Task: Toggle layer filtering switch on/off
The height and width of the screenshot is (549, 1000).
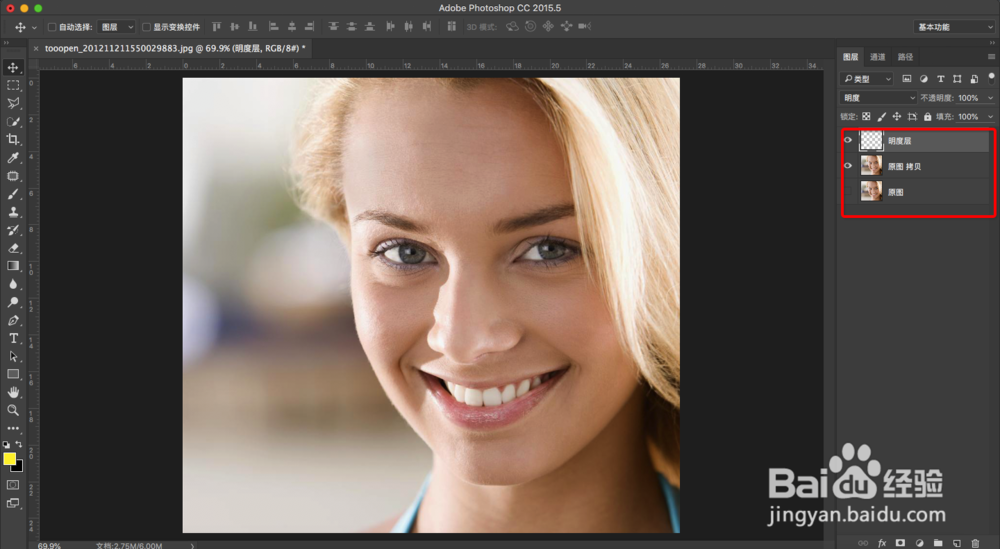Action: [x=991, y=78]
